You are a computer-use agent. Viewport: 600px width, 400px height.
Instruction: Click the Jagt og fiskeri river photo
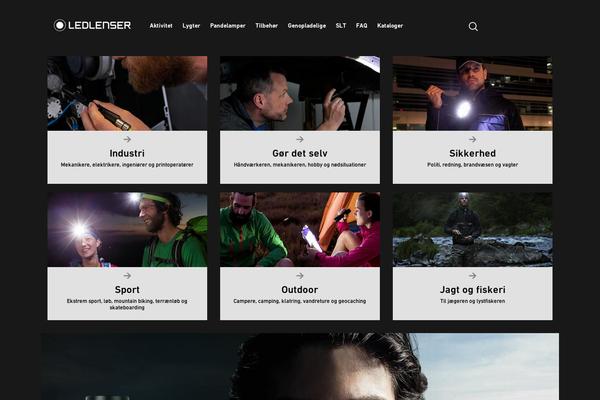(473, 230)
